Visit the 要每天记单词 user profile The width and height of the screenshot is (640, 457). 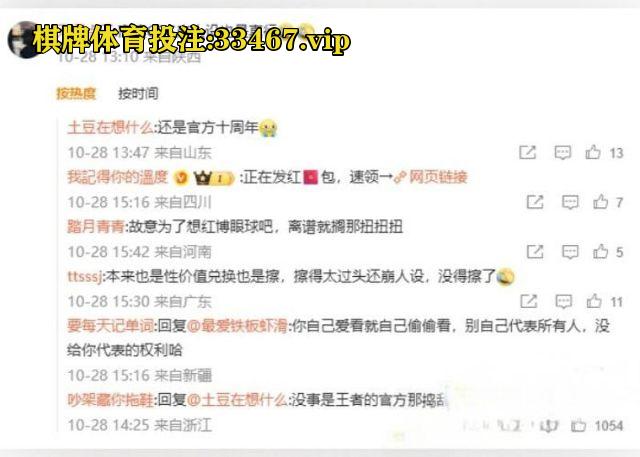pos(111,326)
